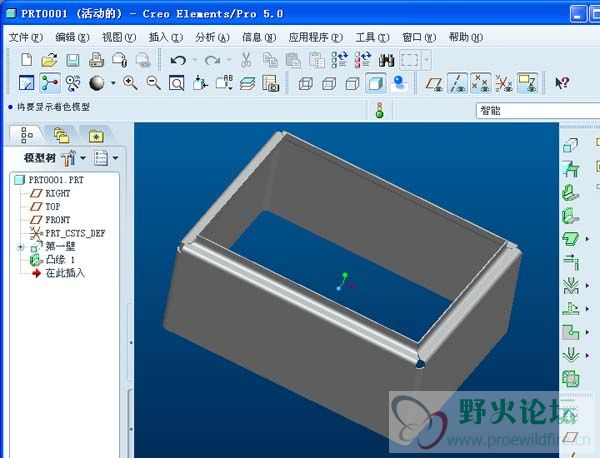Click the What's This help pointer icon
This screenshot has height=458, width=600.
tap(562, 83)
